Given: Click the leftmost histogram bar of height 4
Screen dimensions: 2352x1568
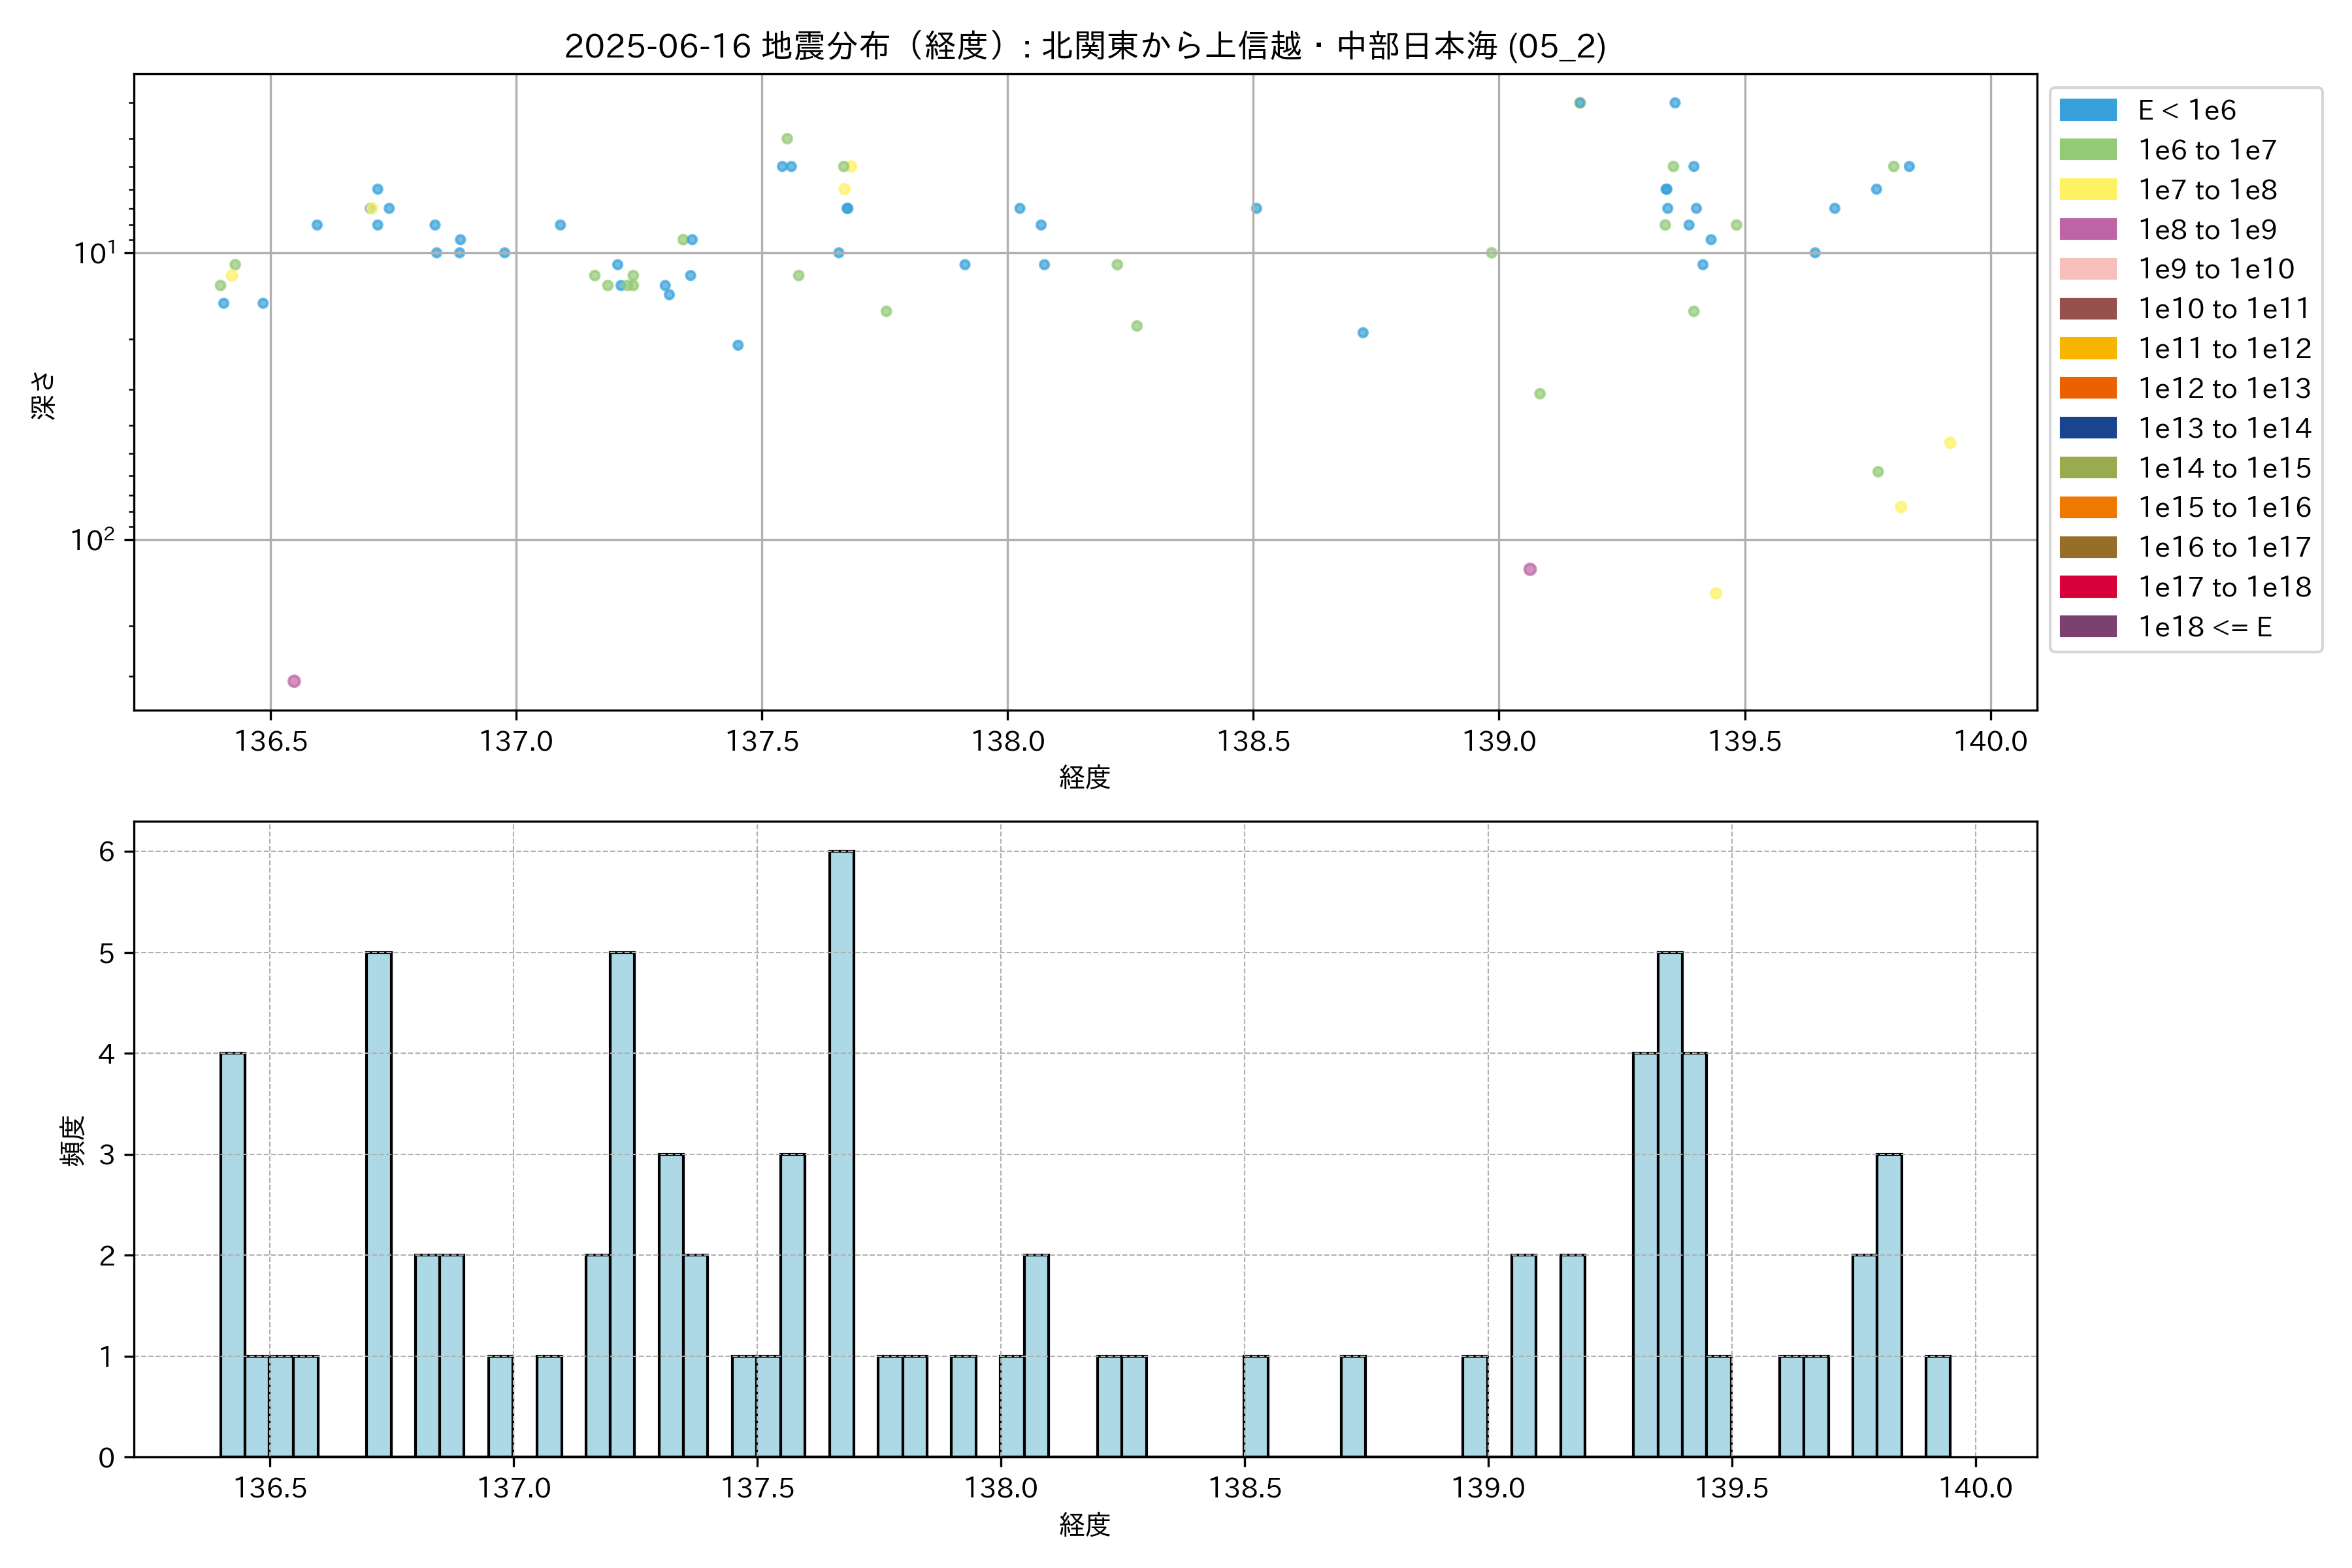Looking at the screenshot, I should click(x=232, y=1255).
